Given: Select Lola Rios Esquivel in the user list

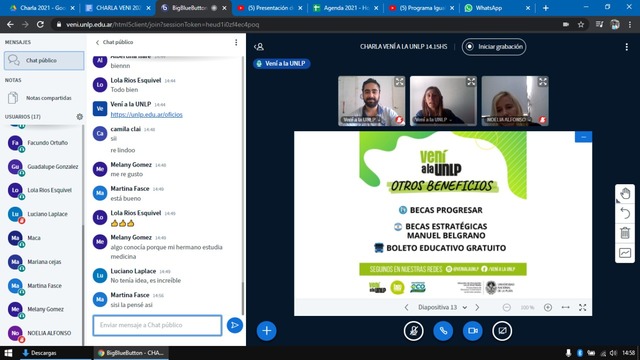Looking at the screenshot, I should pos(43,191).
